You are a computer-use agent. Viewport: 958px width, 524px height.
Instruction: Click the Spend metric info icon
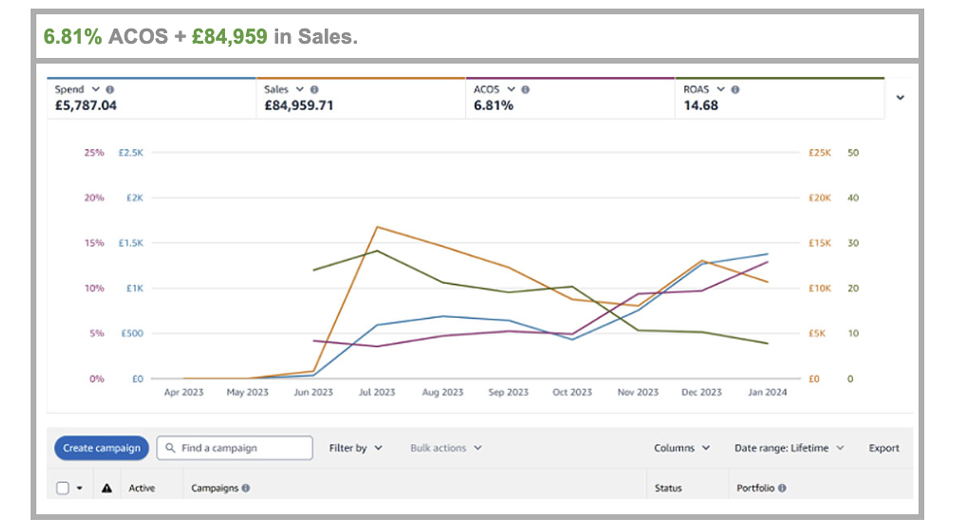click(x=109, y=90)
